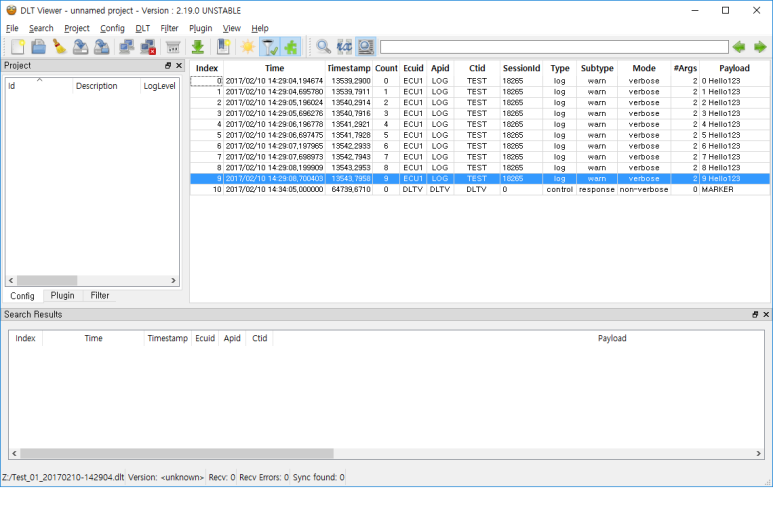Toggle the regular expression search button
The image size is (773, 521).
pyautogui.click(x=344, y=47)
